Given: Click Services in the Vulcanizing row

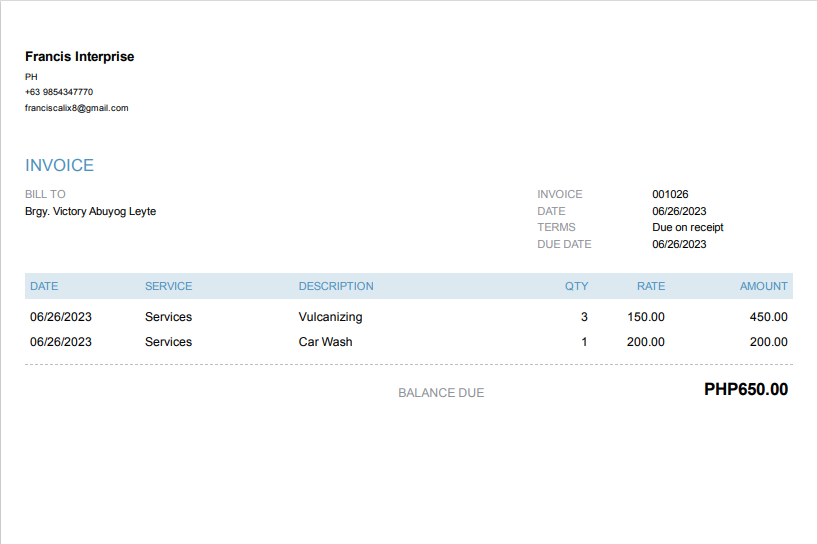Looking at the screenshot, I should pos(168,317).
